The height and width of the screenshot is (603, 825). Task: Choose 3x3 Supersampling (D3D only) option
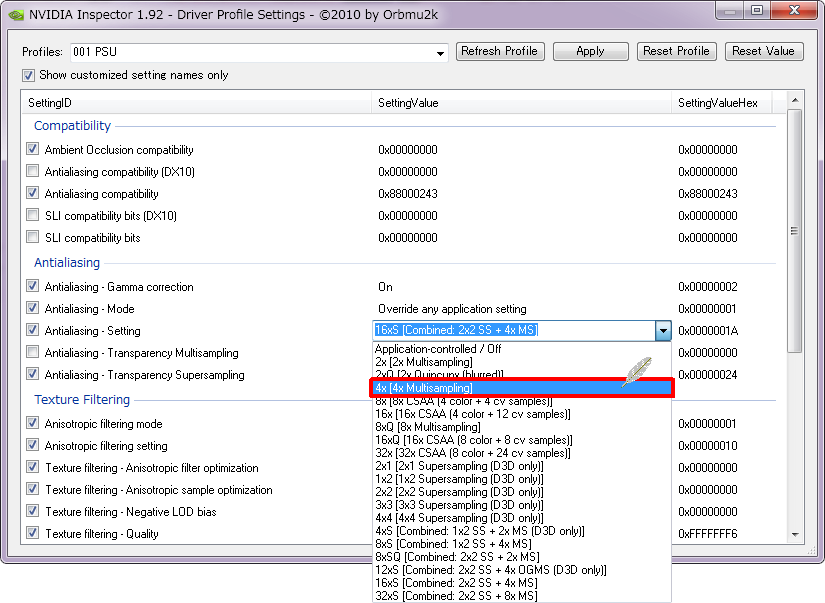coord(521,505)
